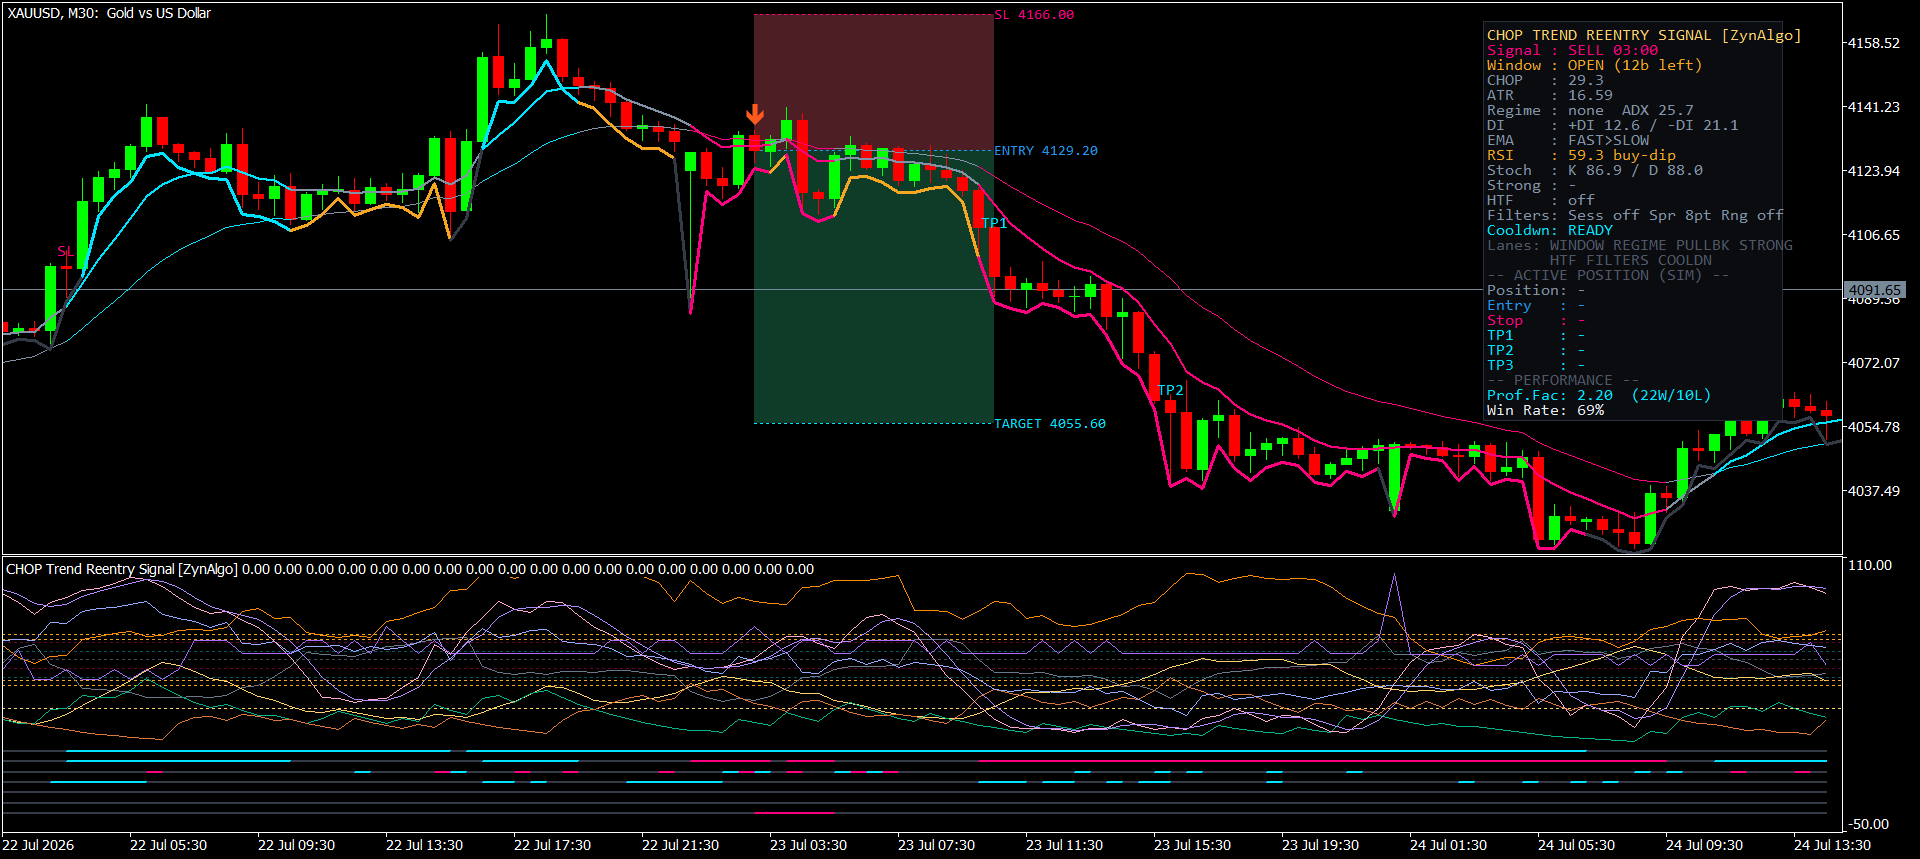Click the TARGET 4055.60 level label

pyautogui.click(x=1050, y=424)
